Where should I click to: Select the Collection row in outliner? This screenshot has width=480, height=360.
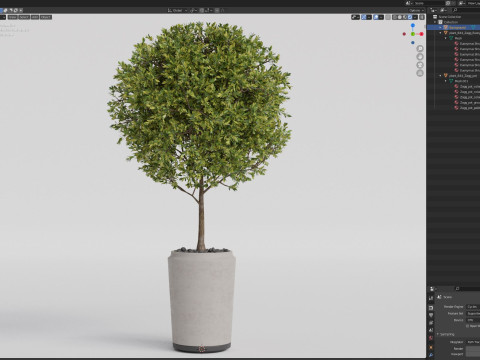451,22
